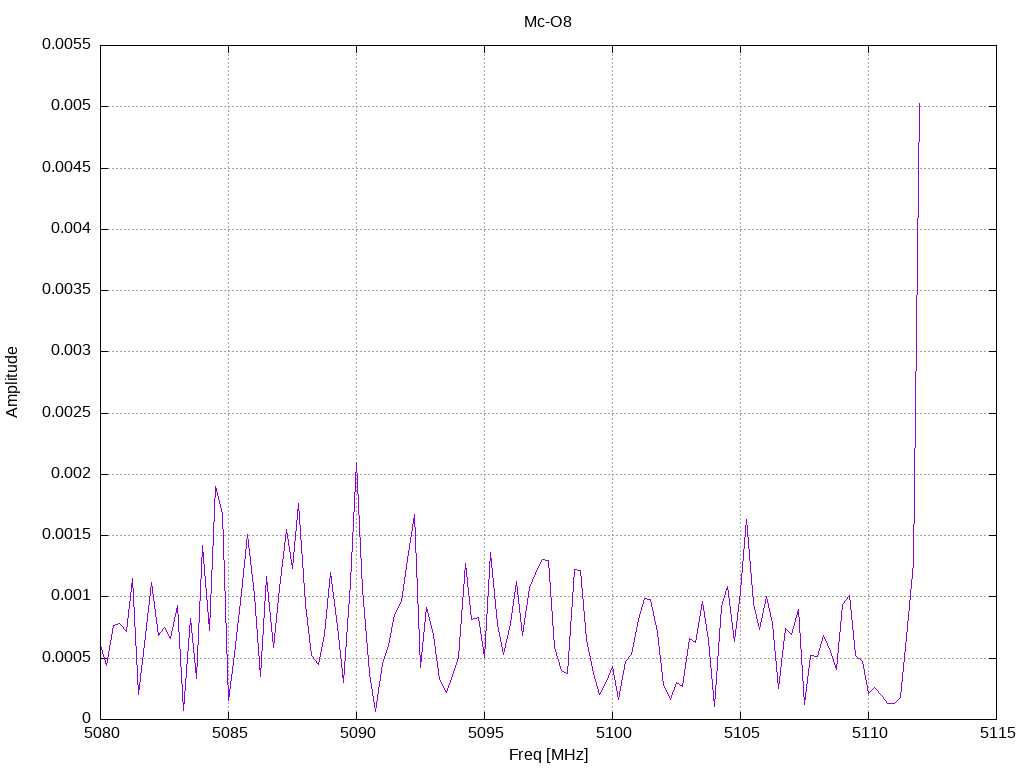Click the Freq [MHz] x-axis label

[x=548, y=755]
